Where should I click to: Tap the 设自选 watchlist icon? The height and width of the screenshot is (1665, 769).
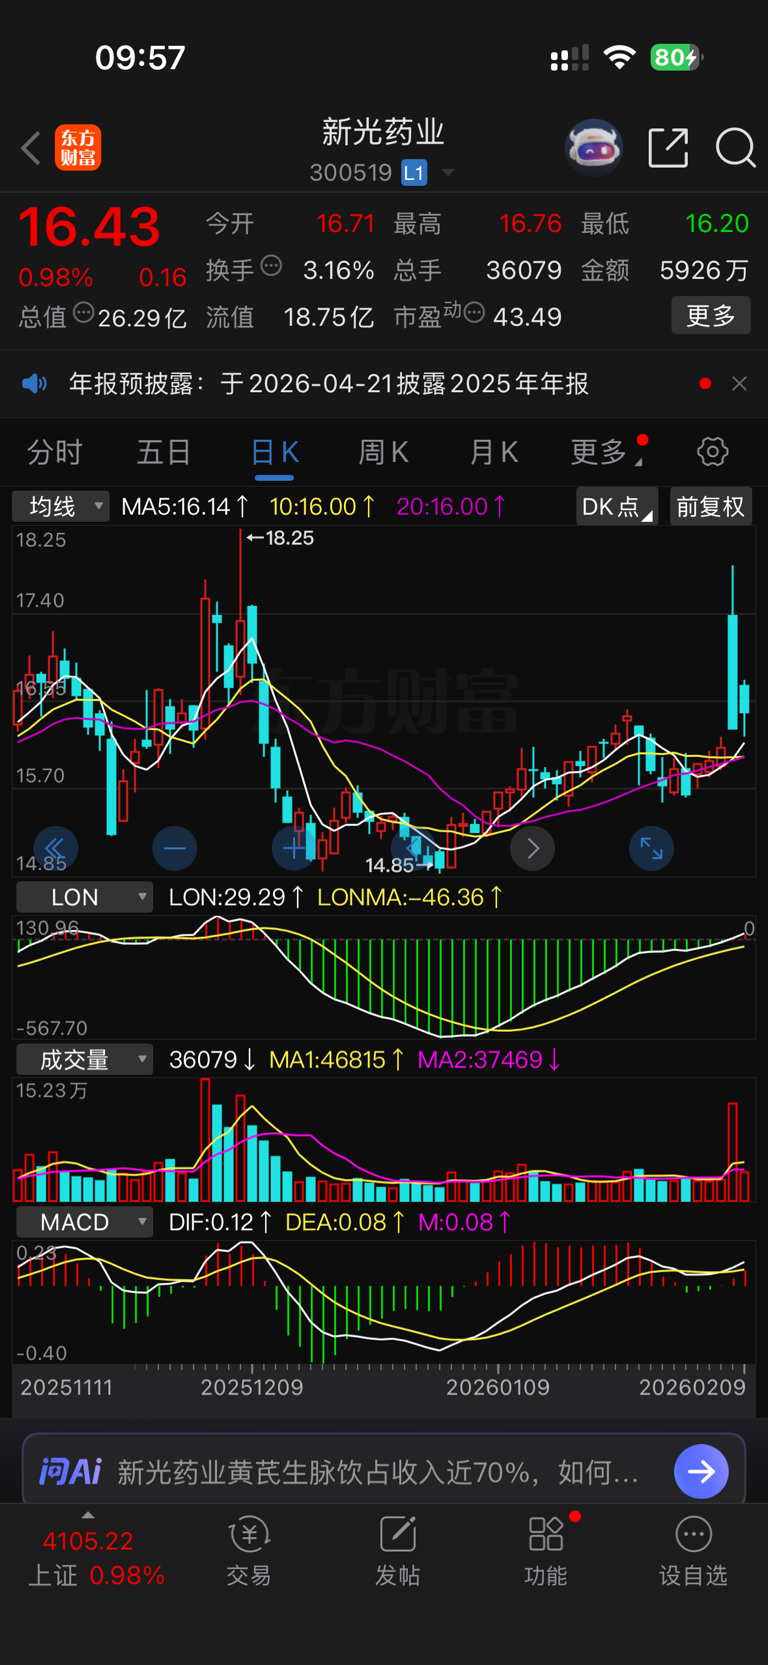point(693,1551)
